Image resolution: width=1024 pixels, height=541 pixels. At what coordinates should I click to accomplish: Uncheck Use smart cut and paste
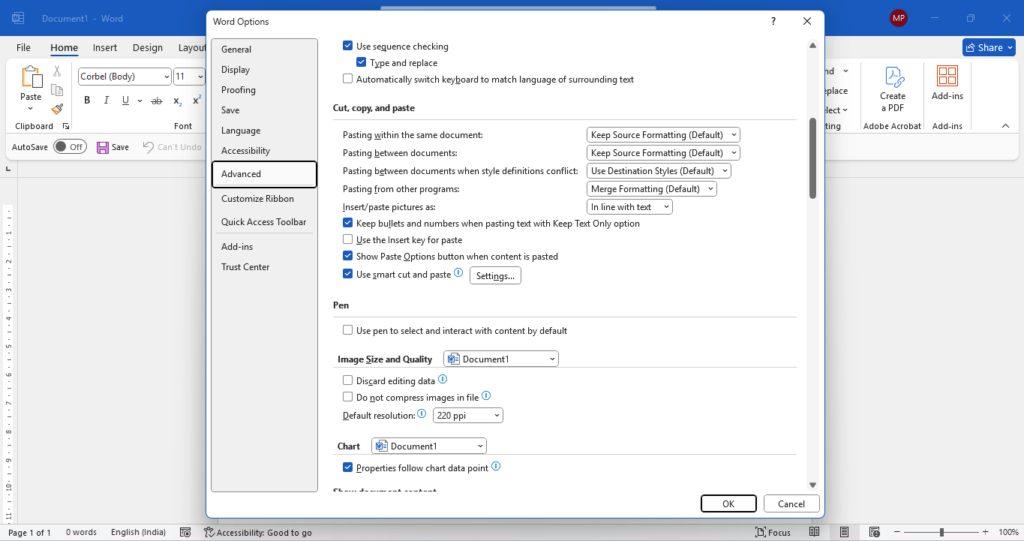pos(347,274)
